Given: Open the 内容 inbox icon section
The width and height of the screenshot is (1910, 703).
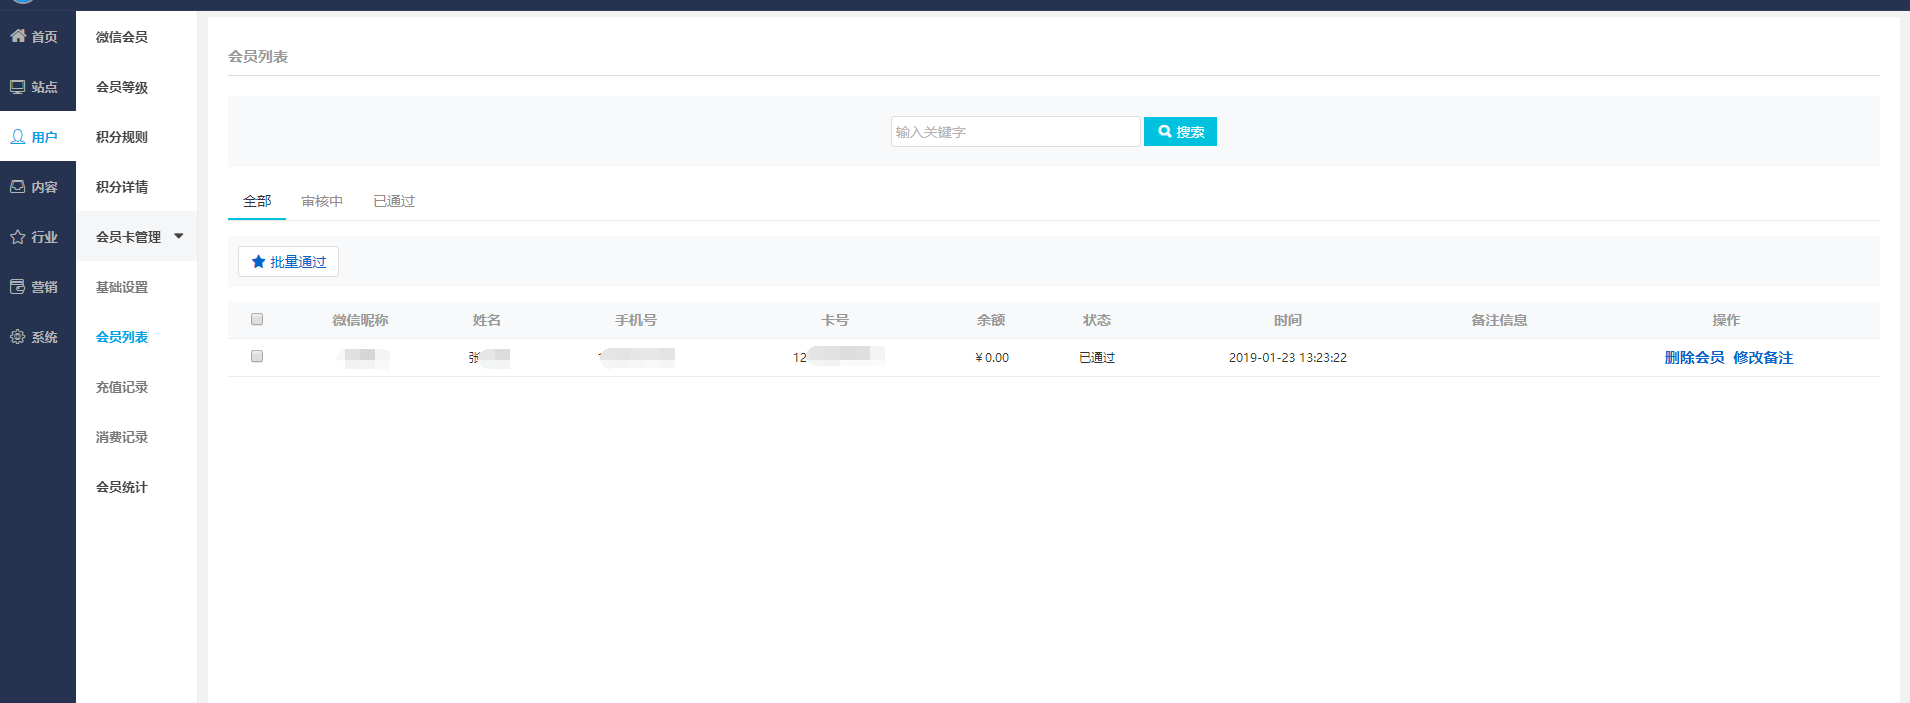Looking at the screenshot, I should (18, 187).
